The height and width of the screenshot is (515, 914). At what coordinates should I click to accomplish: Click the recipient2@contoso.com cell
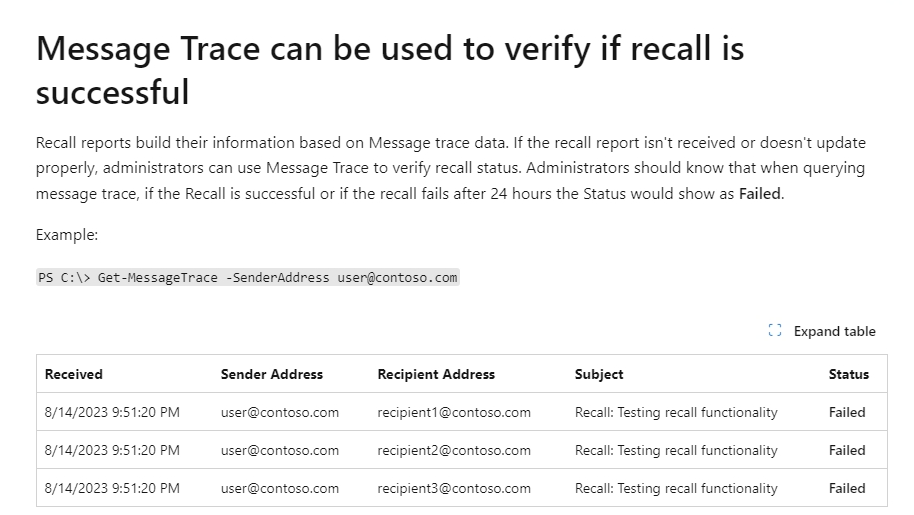tap(454, 450)
